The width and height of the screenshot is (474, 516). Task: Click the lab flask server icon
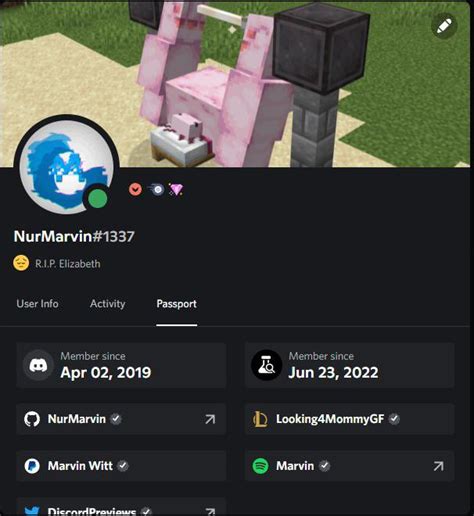(266, 366)
